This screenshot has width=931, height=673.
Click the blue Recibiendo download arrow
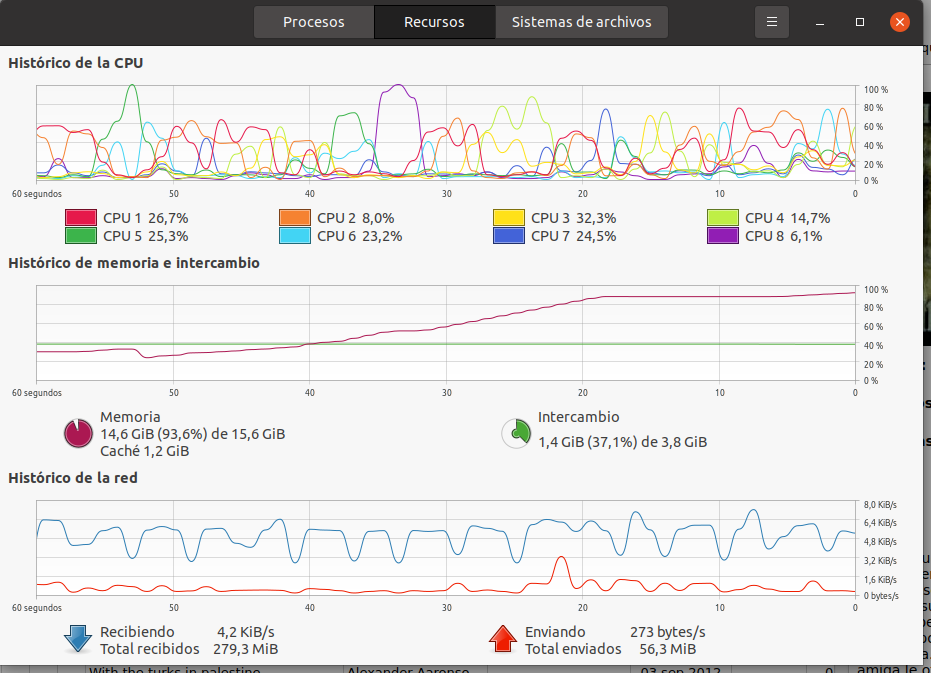click(77, 640)
